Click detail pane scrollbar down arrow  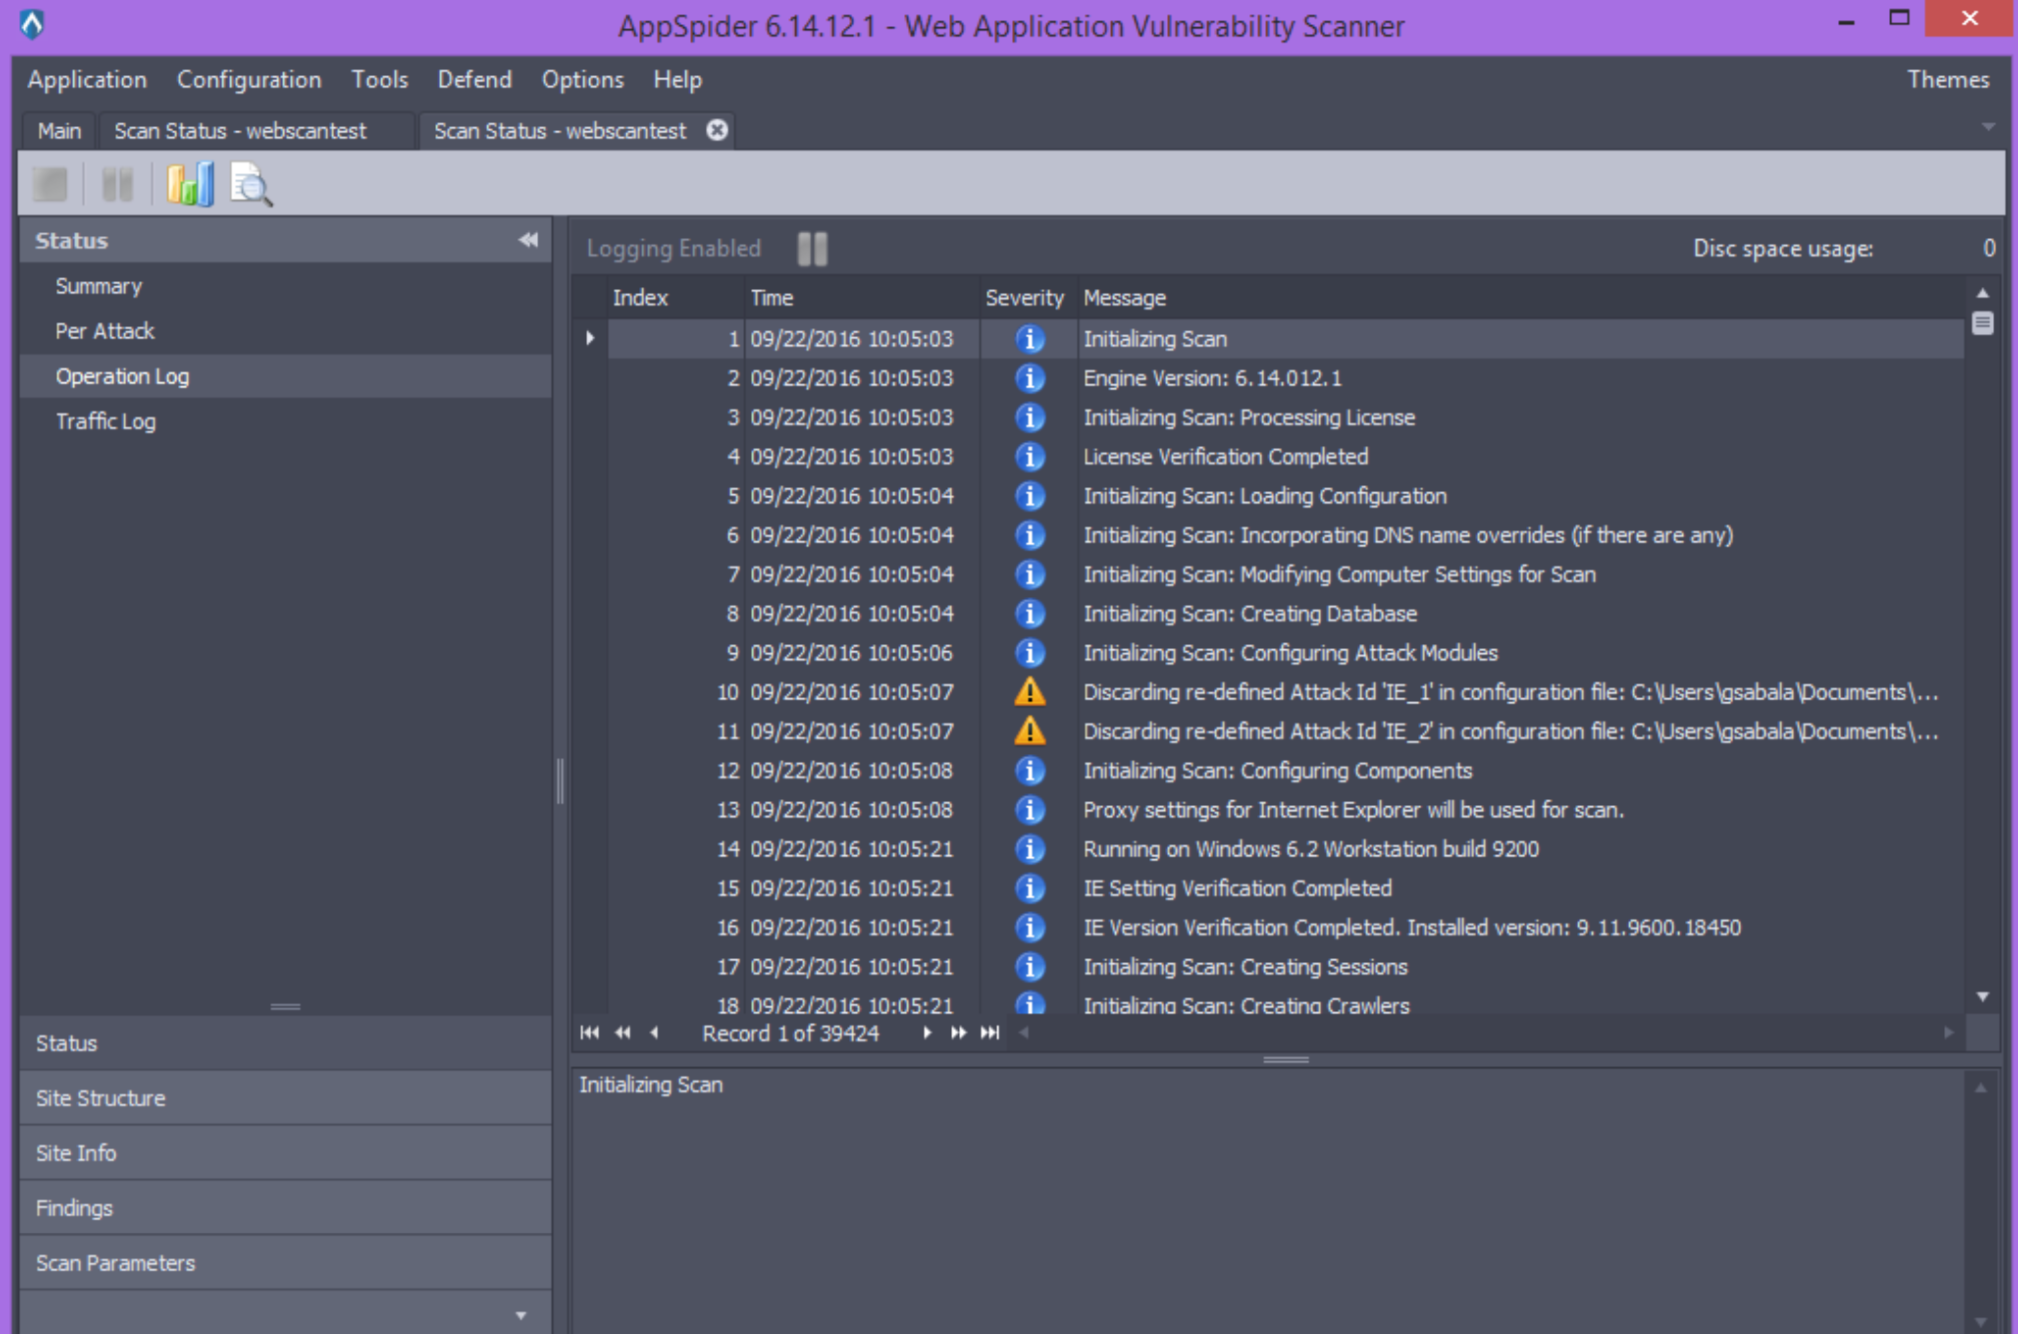(x=1981, y=1322)
